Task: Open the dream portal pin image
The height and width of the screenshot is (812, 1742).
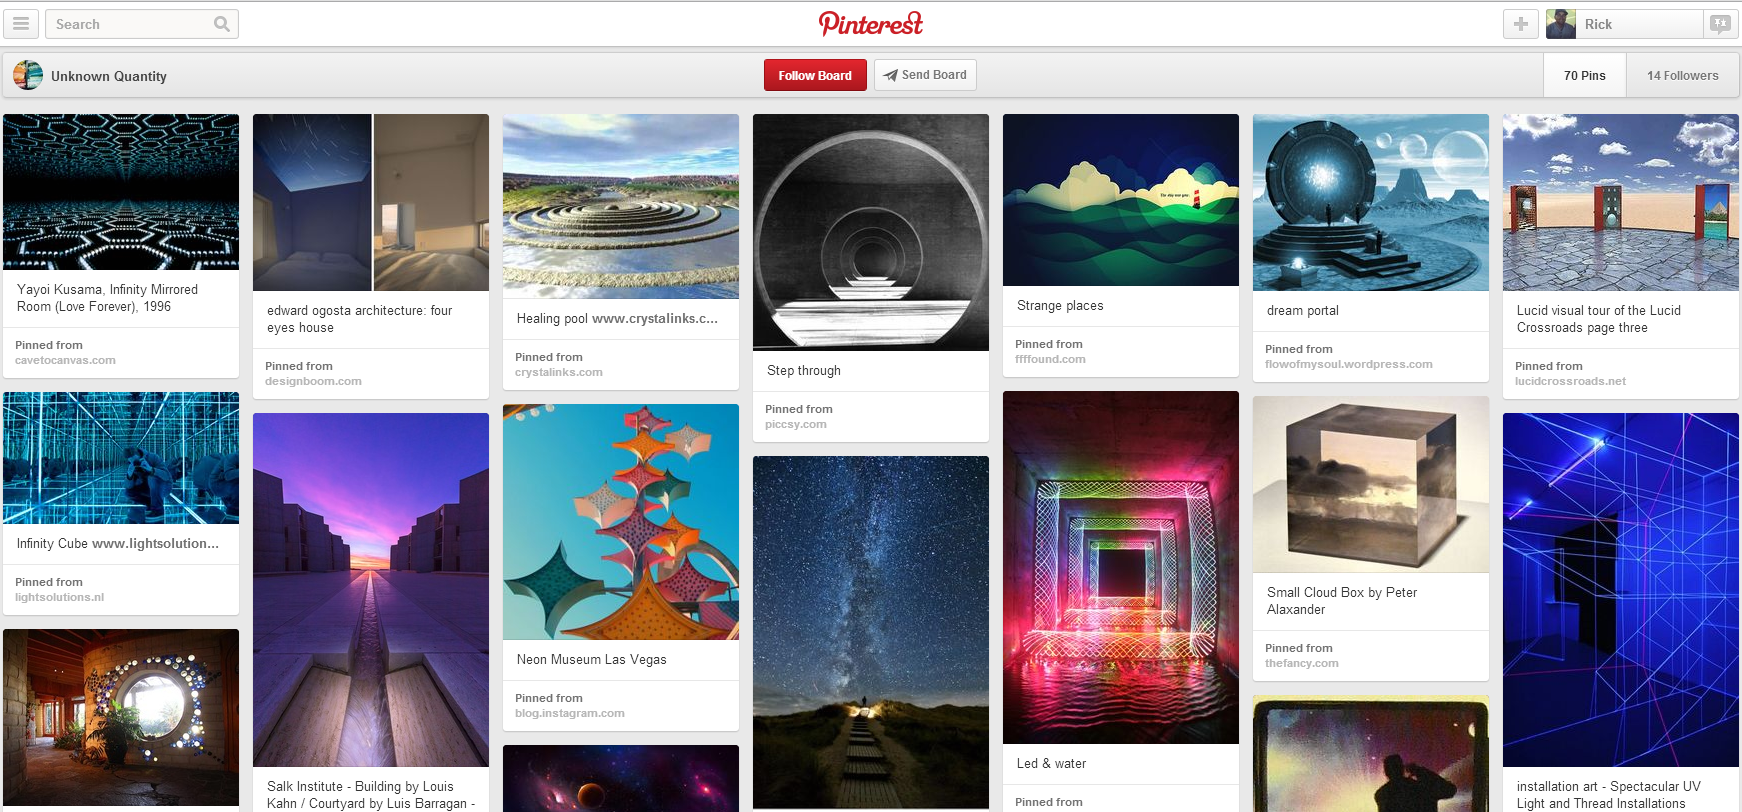Action: [1370, 202]
